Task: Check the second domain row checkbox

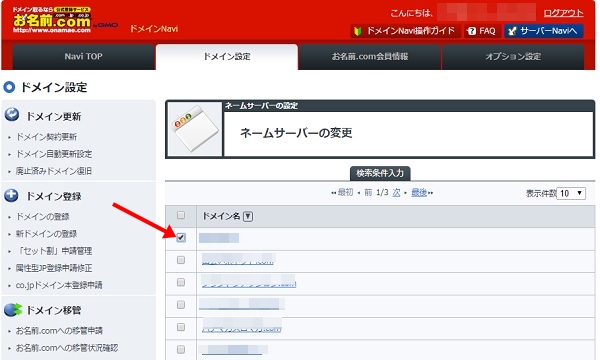Action: [181, 260]
